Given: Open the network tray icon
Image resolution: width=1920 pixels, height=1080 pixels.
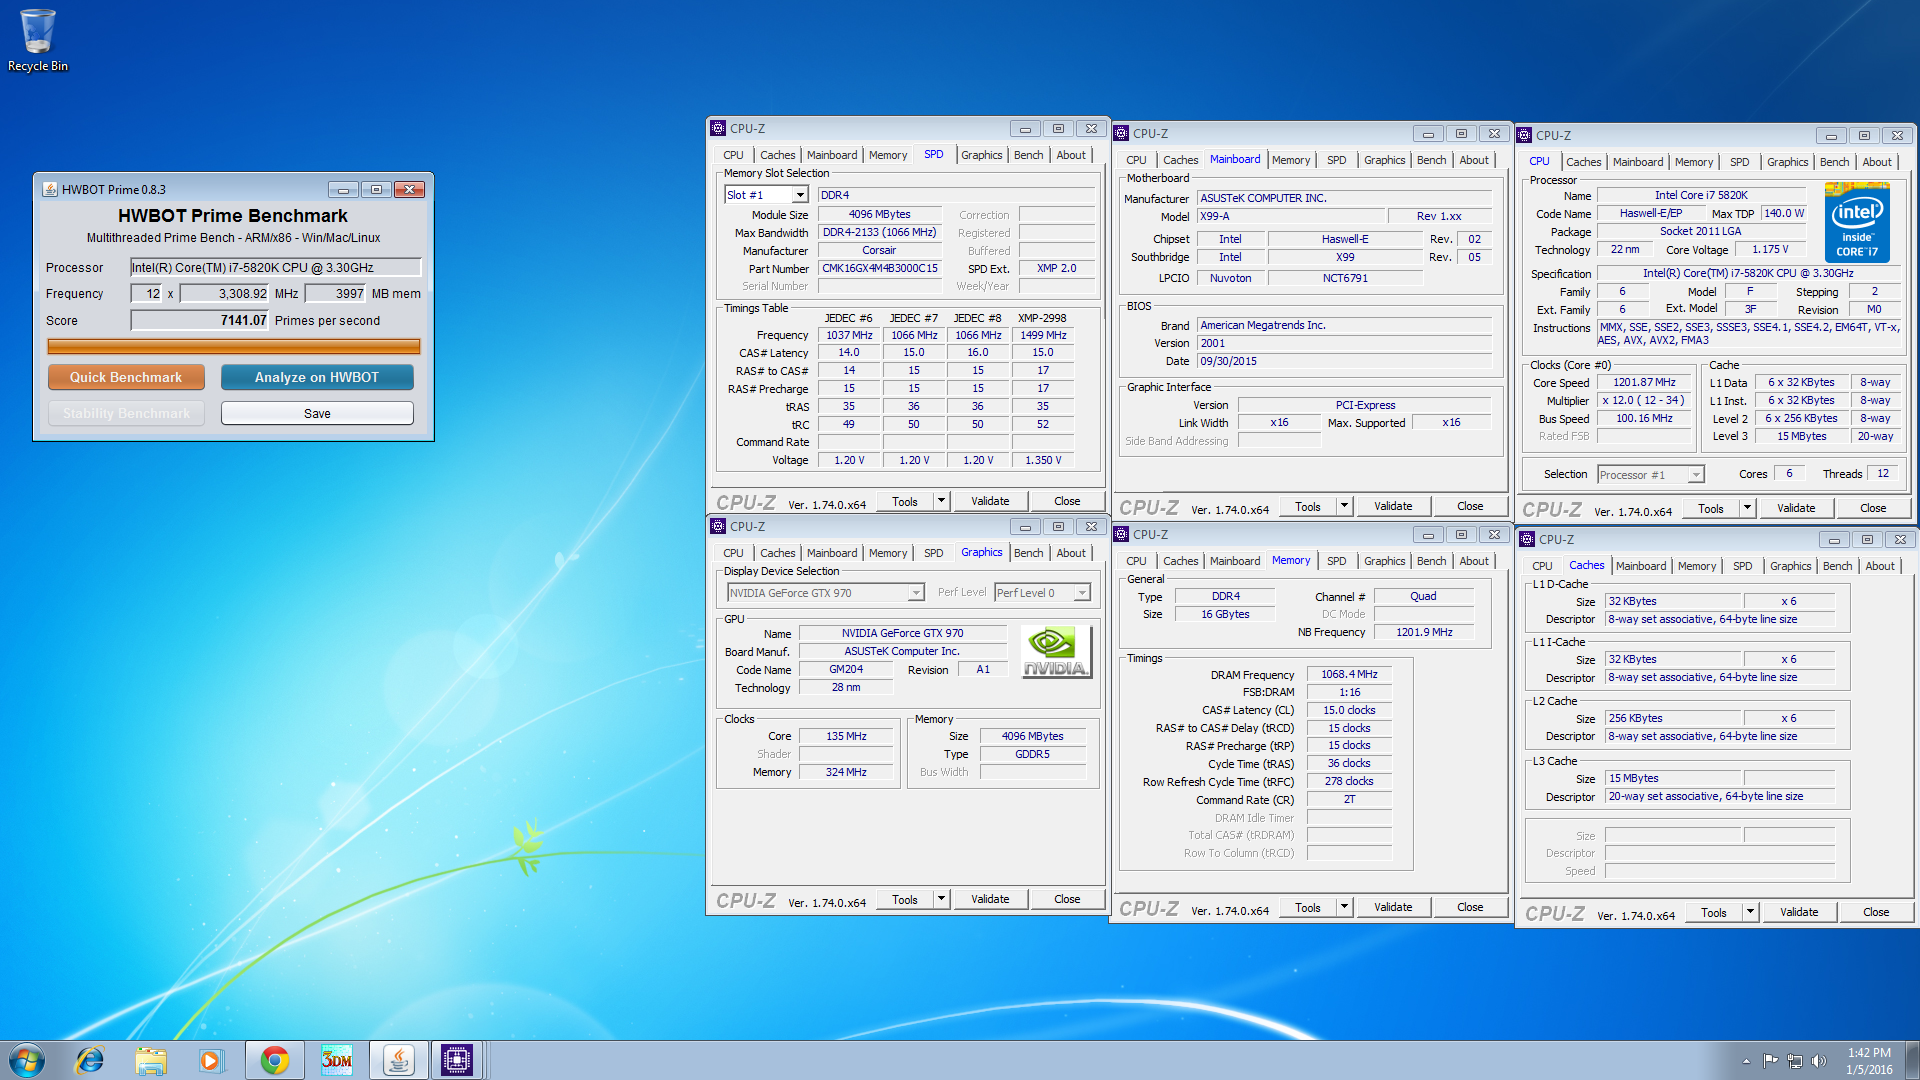Looking at the screenshot, I should click(x=1795, y=1061).
